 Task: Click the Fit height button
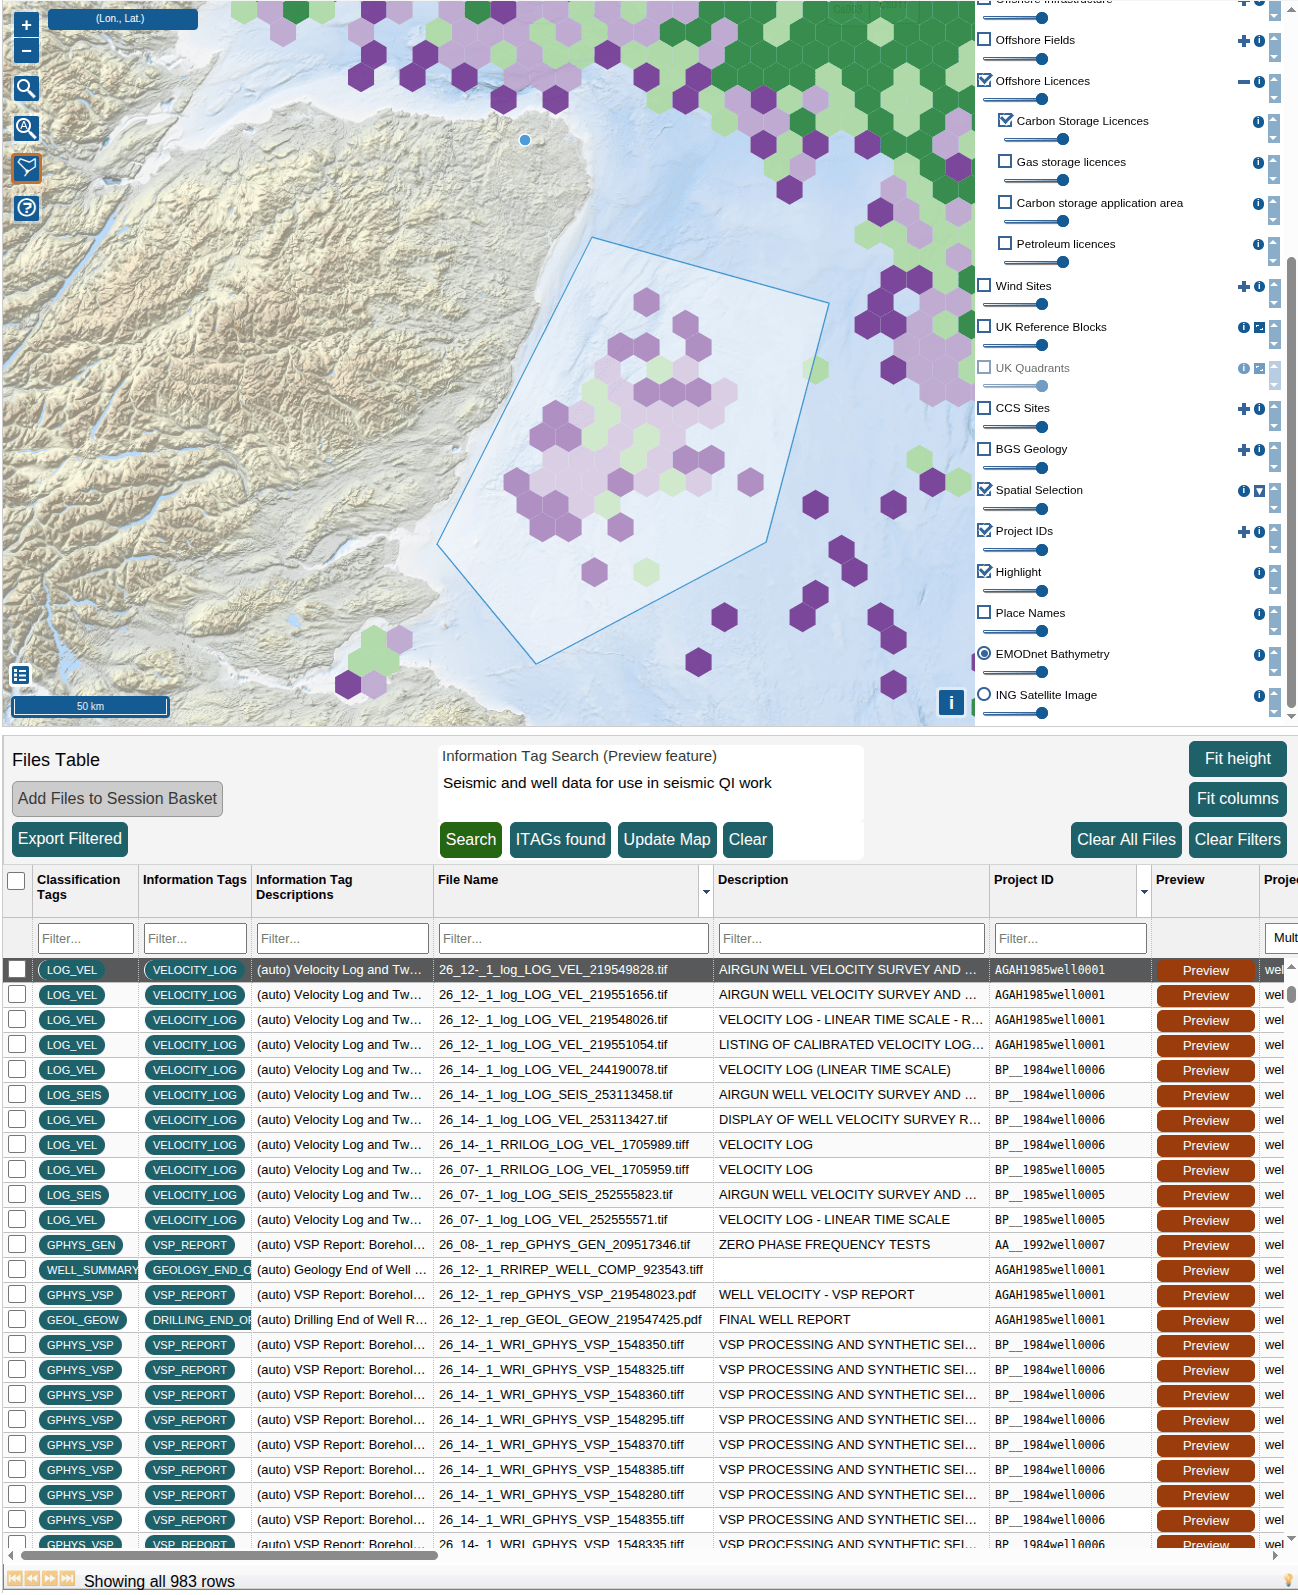click(1238, 759)
